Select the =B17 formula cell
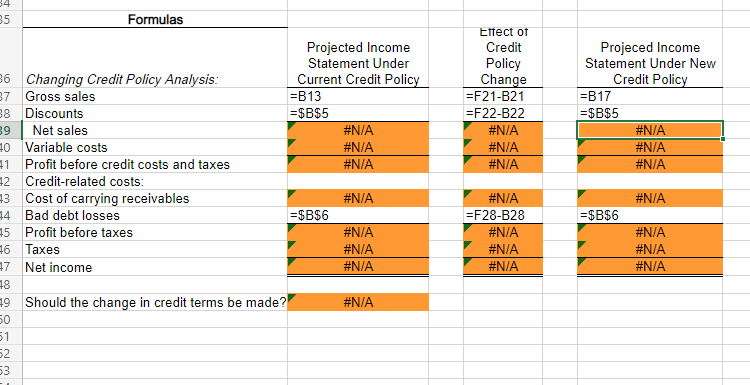The width and height of the screenshot is (750, 385). pos(650,96)
